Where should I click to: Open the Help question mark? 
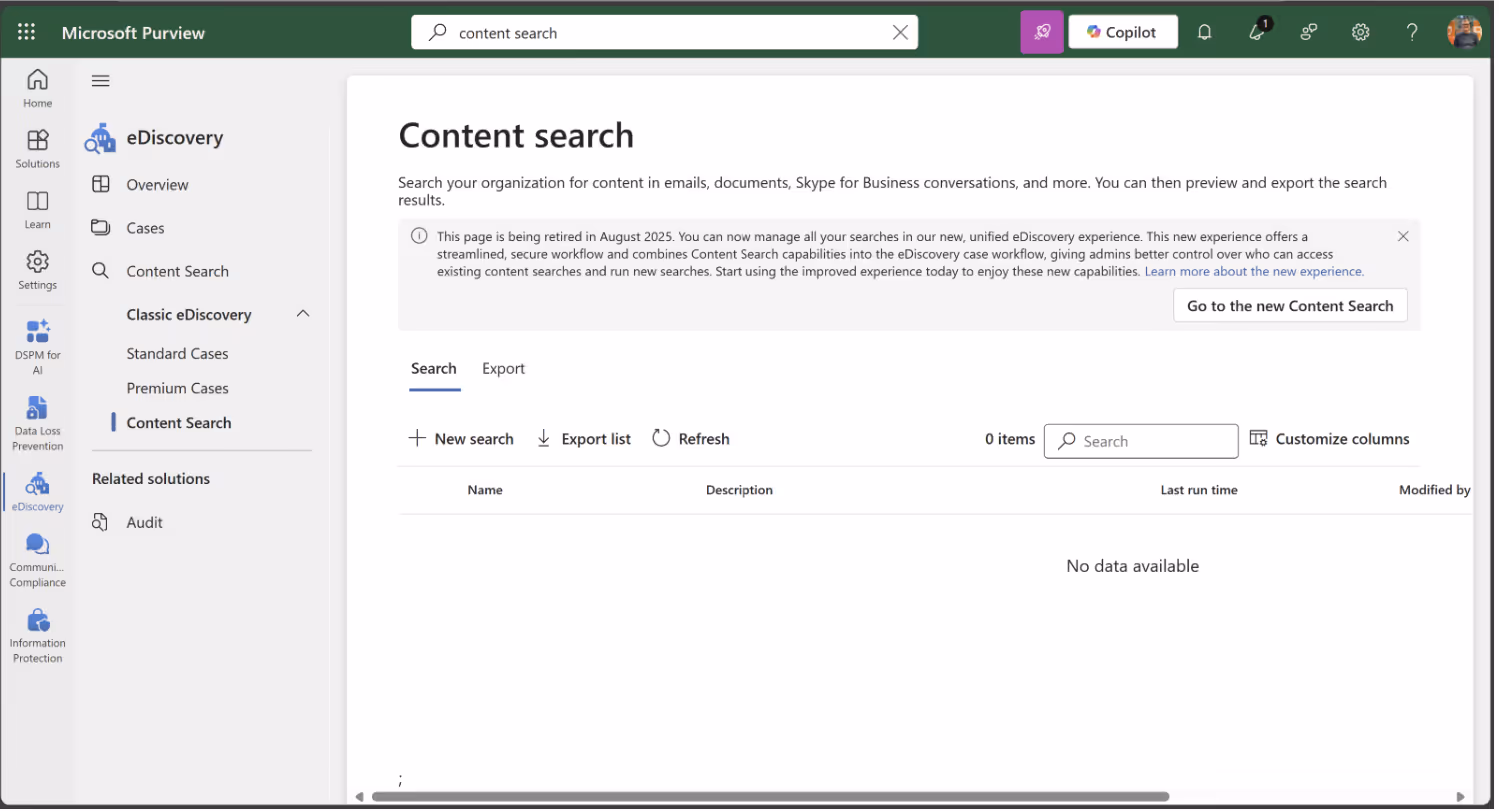(1412, 32)
